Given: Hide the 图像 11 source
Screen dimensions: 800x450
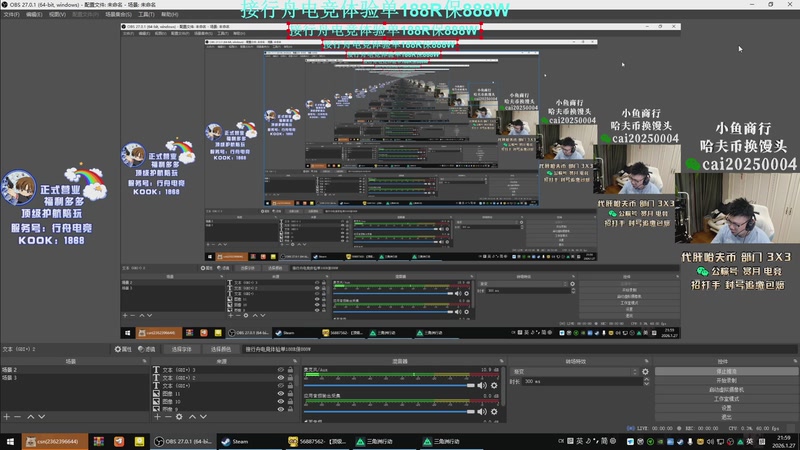Looking at the screenshot, I should pyautogui.click(x=281, y=393).
